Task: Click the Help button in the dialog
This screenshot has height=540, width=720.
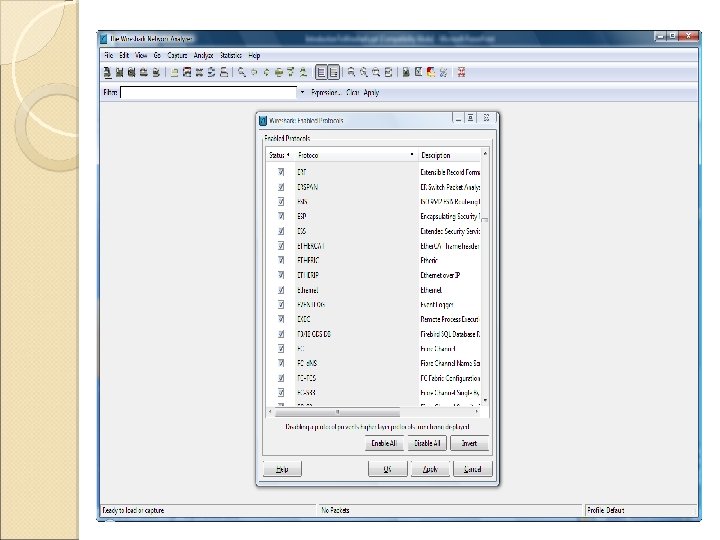Action: point(282,469)
